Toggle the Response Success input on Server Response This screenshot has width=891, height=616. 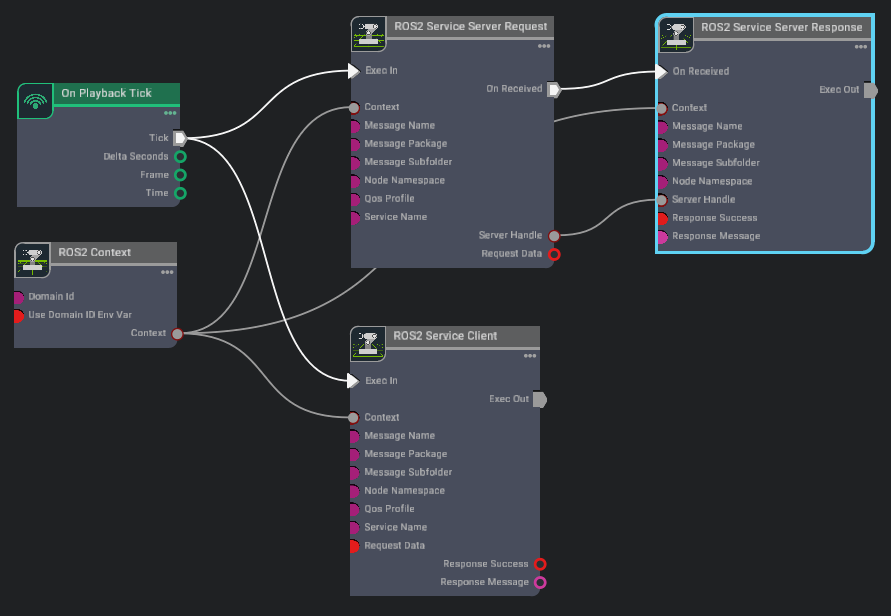661,218
